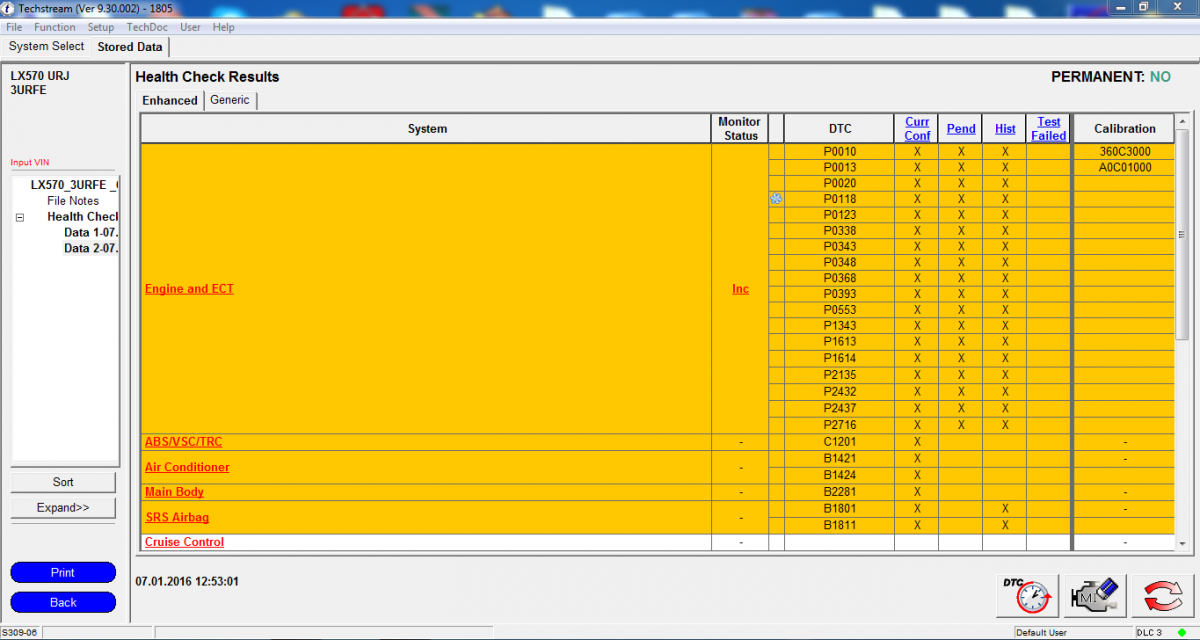Image resolution: width=1200 pixels, height=640 pixels.
Task: Click the Test Failed column header link
Action: coord(1049,129)
